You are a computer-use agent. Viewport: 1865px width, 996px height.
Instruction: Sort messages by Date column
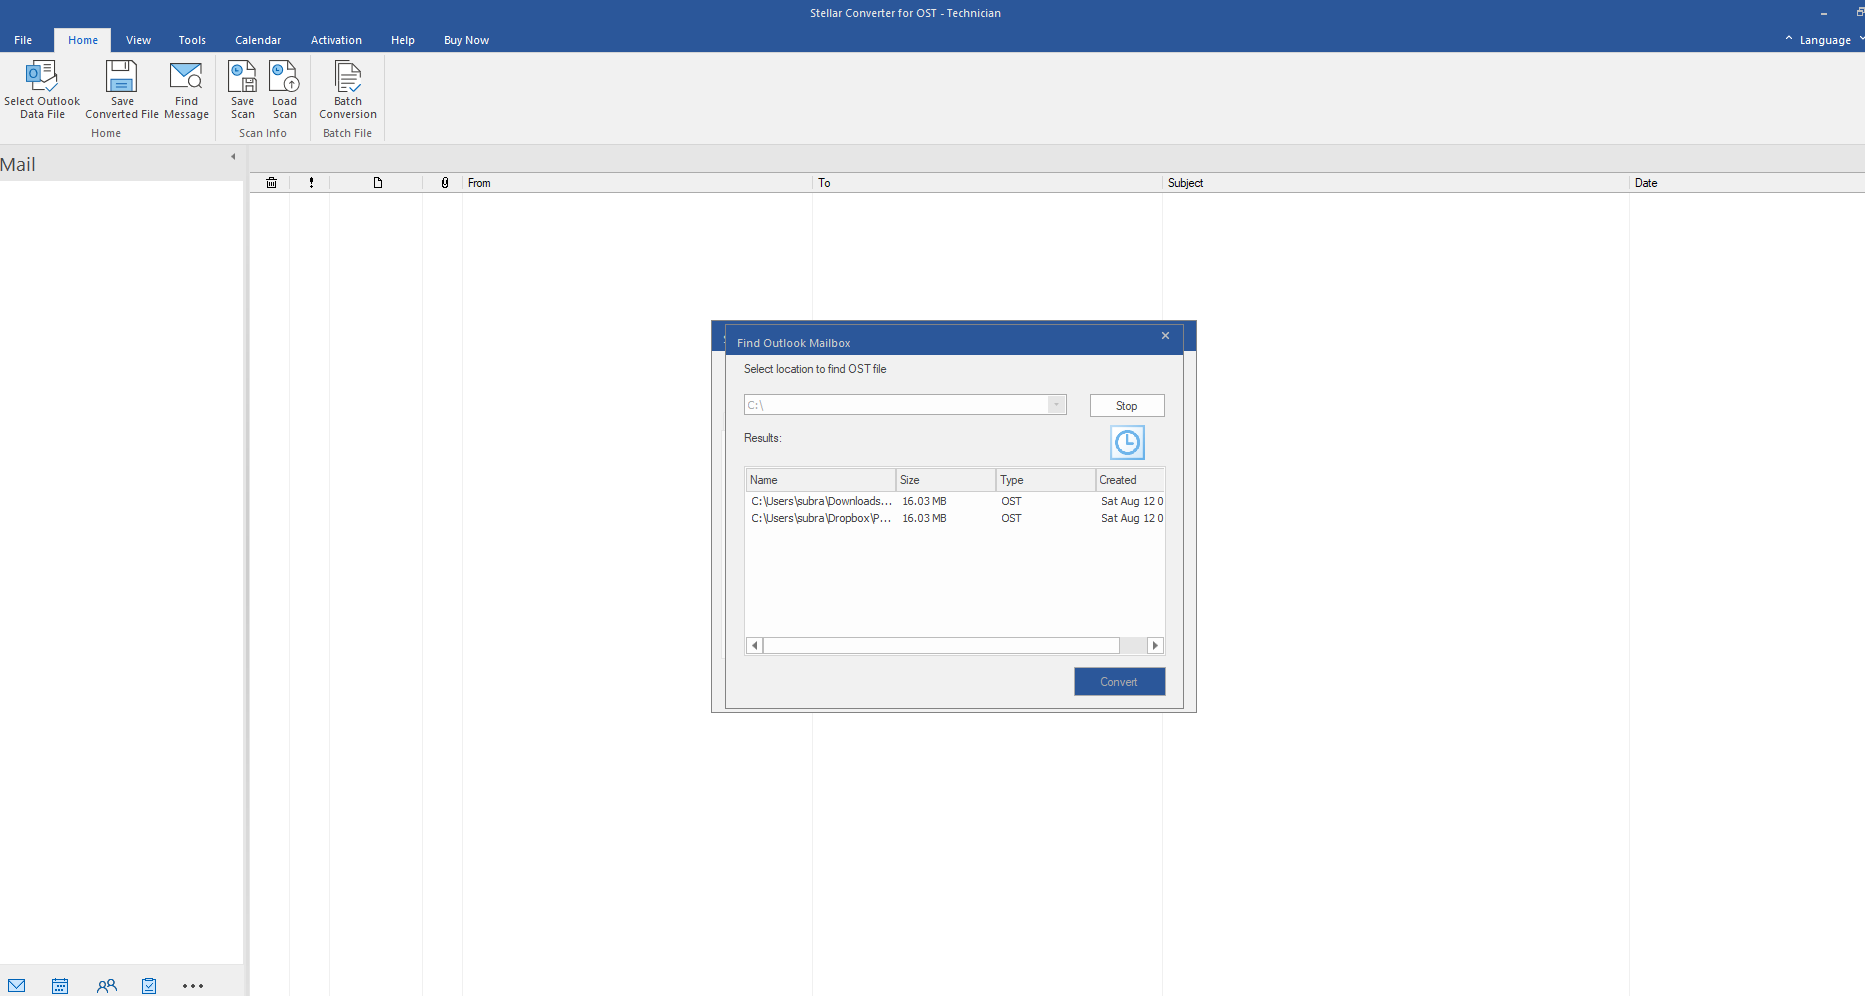(x=1747, y=183)
